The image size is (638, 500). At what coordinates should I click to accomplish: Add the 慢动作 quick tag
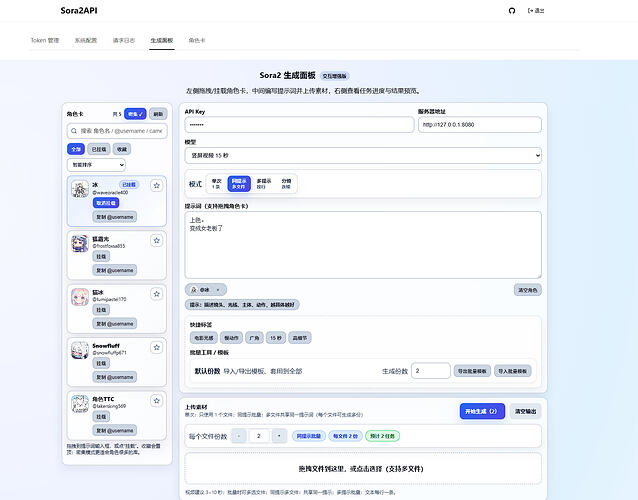[x=231, y=338]
